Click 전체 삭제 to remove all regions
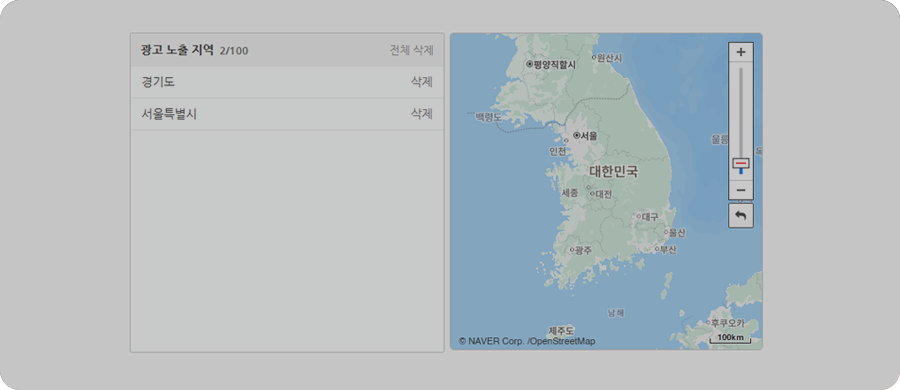Image resolution: width=900 pixels, height=390 pixels. point(412,50)
